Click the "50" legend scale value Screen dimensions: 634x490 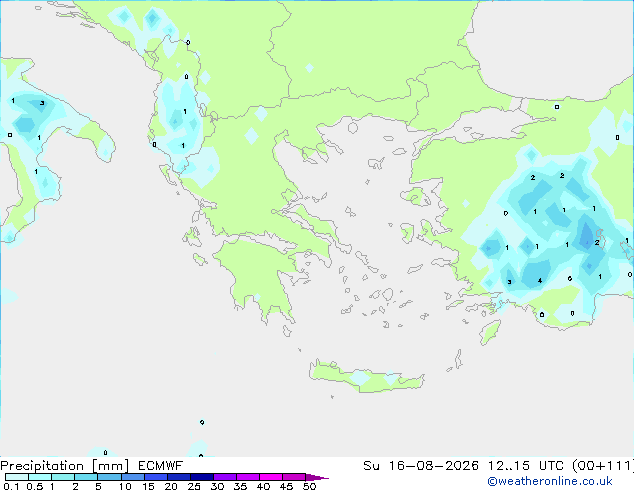(309, 486)
